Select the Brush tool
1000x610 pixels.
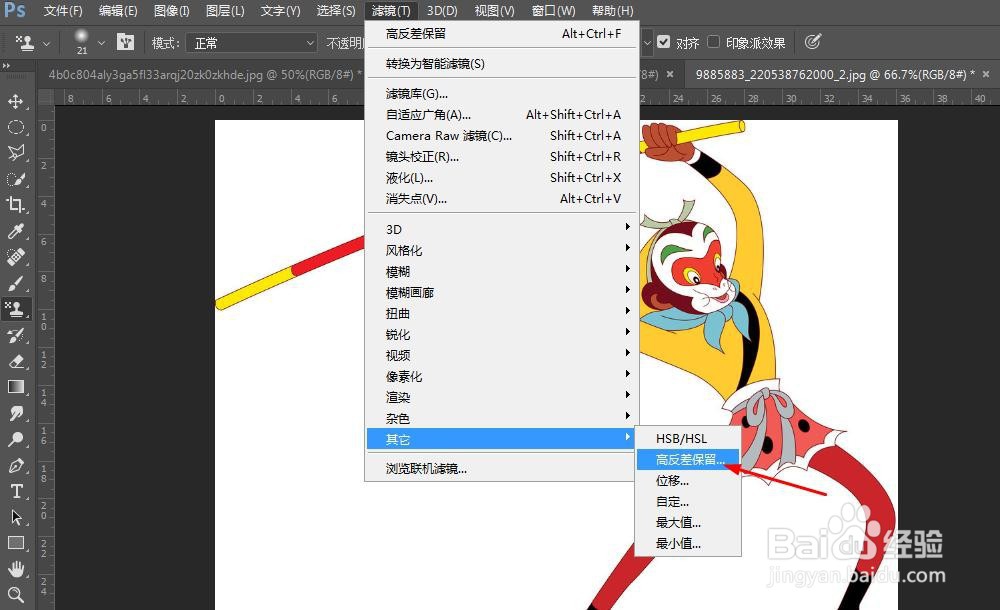click(15, 283)
